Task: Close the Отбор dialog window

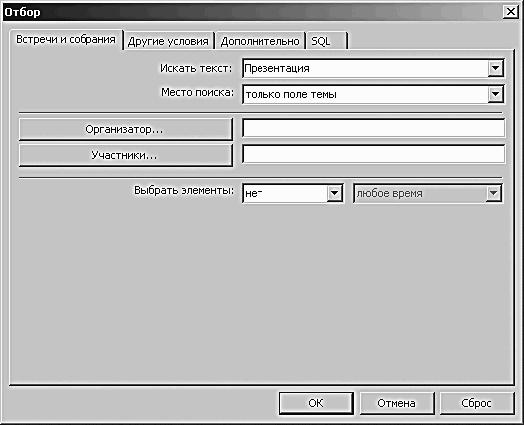Action: (x=511, y=12)
